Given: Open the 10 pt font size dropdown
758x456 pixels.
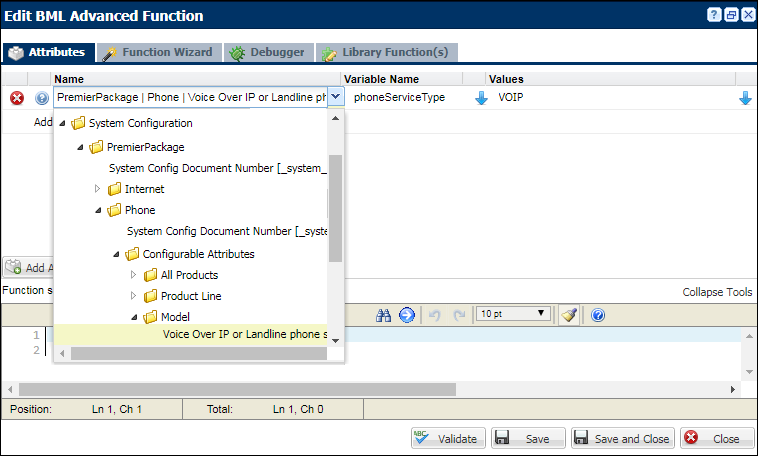Looking at the screenshot, I should point(513,314).
